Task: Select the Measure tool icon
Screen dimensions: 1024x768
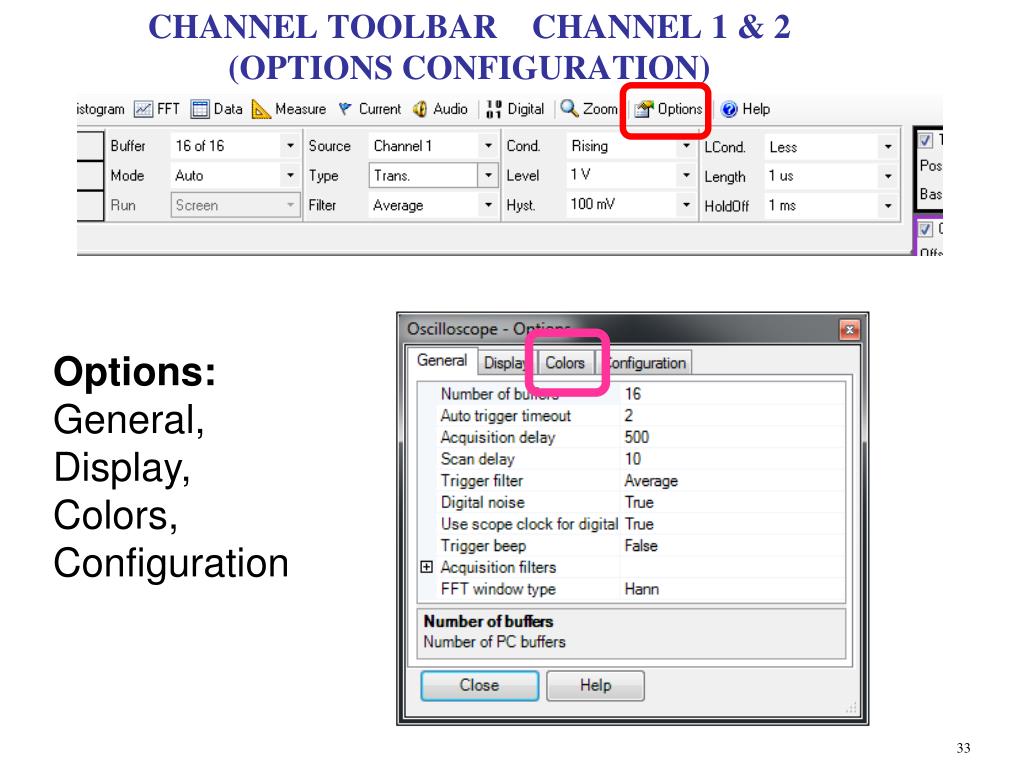Action: (261, 109)
